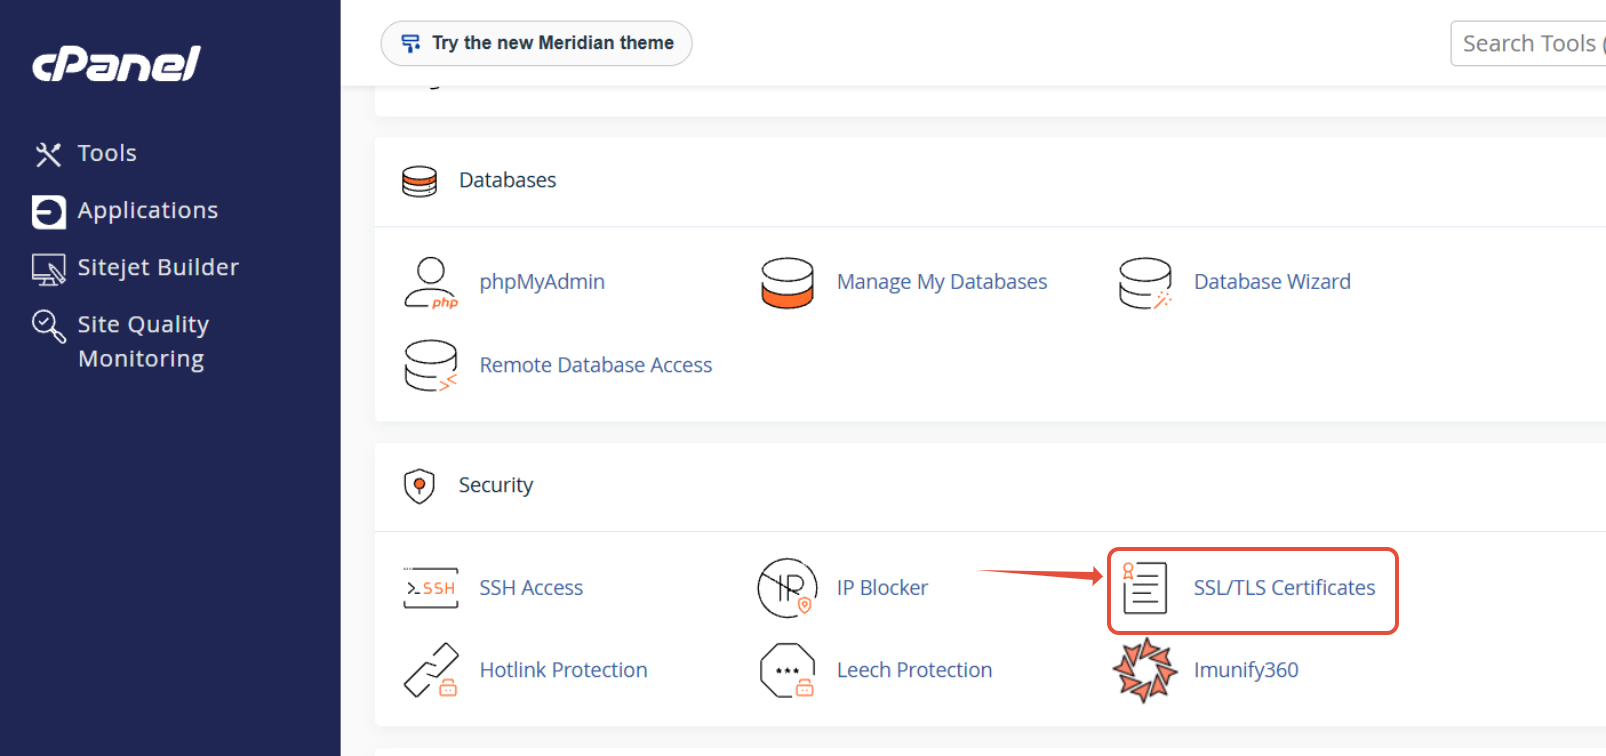Open the Hotlink Protection link
The width and height of the screenshot is (1606, 756).
564,670
